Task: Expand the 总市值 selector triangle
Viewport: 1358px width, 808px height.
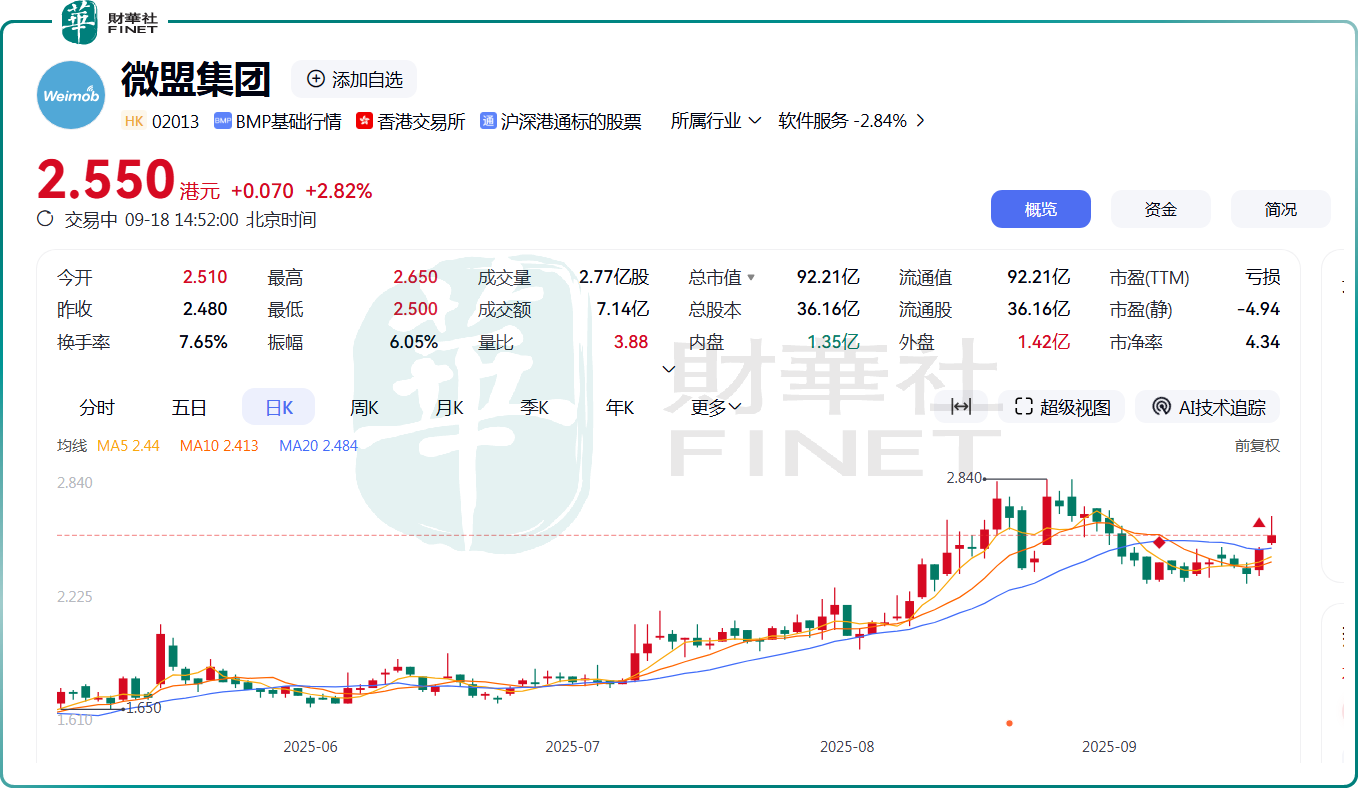Action: click(x=751, y=278)
